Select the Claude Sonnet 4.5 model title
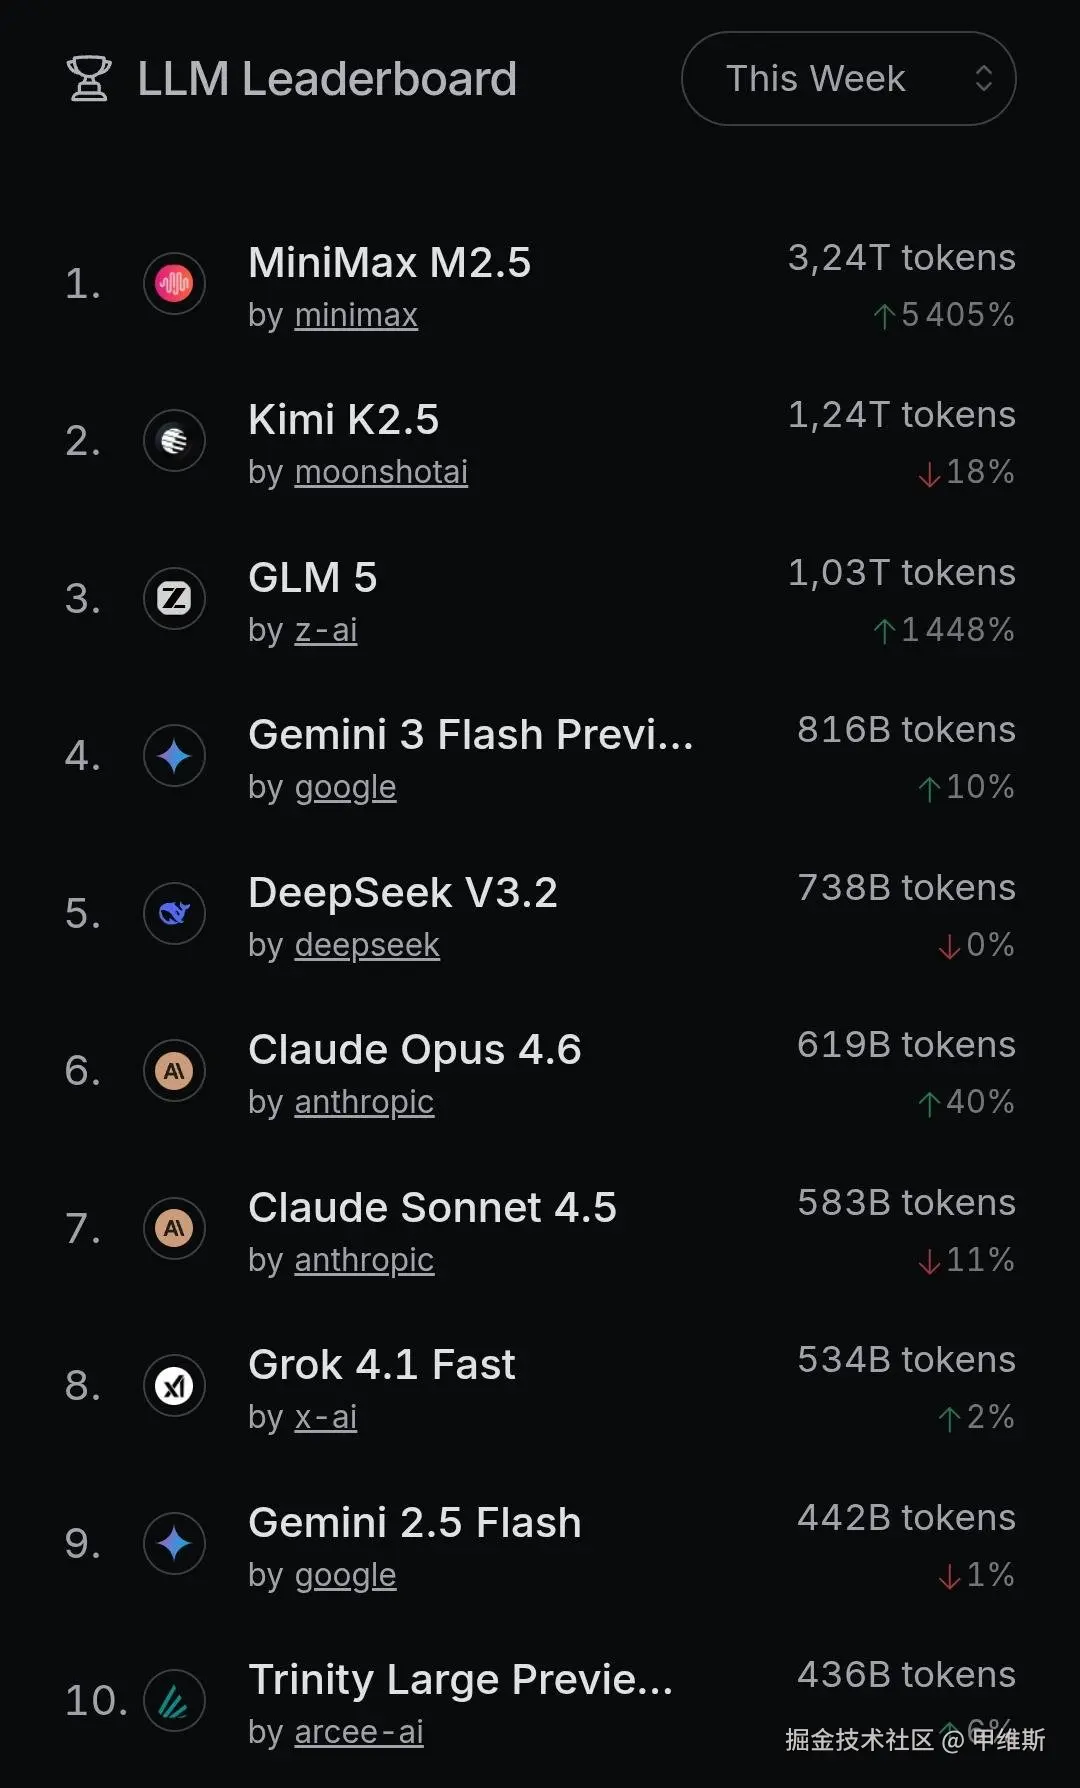The width and height of the screenshot is (1080, 1788). click(x=432, y=1207)
